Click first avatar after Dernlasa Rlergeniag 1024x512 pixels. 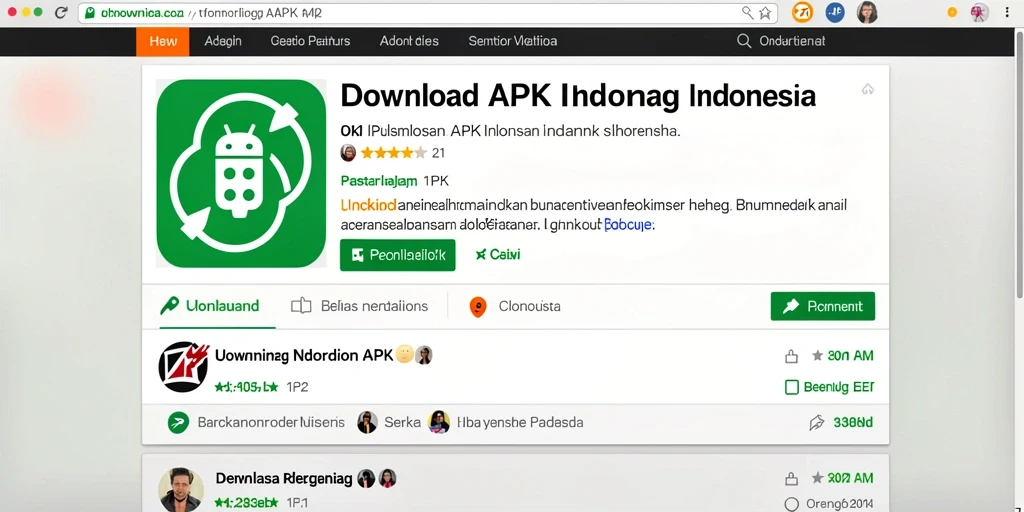[x=366, y=479]
